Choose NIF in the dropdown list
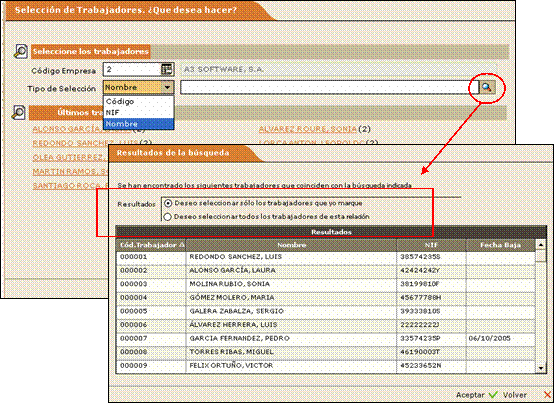The width and height of the screenshot is (554, 403). [x=138, y=113]
